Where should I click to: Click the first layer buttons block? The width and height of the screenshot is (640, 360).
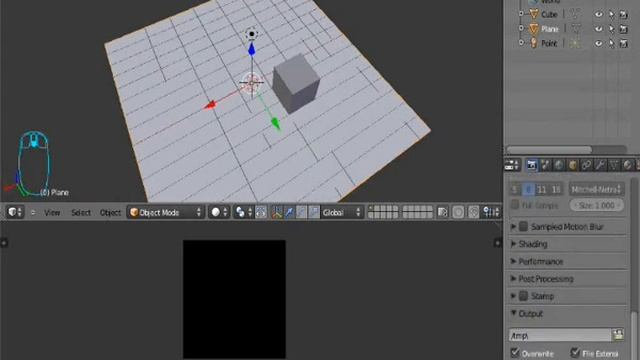click(383, 212)
